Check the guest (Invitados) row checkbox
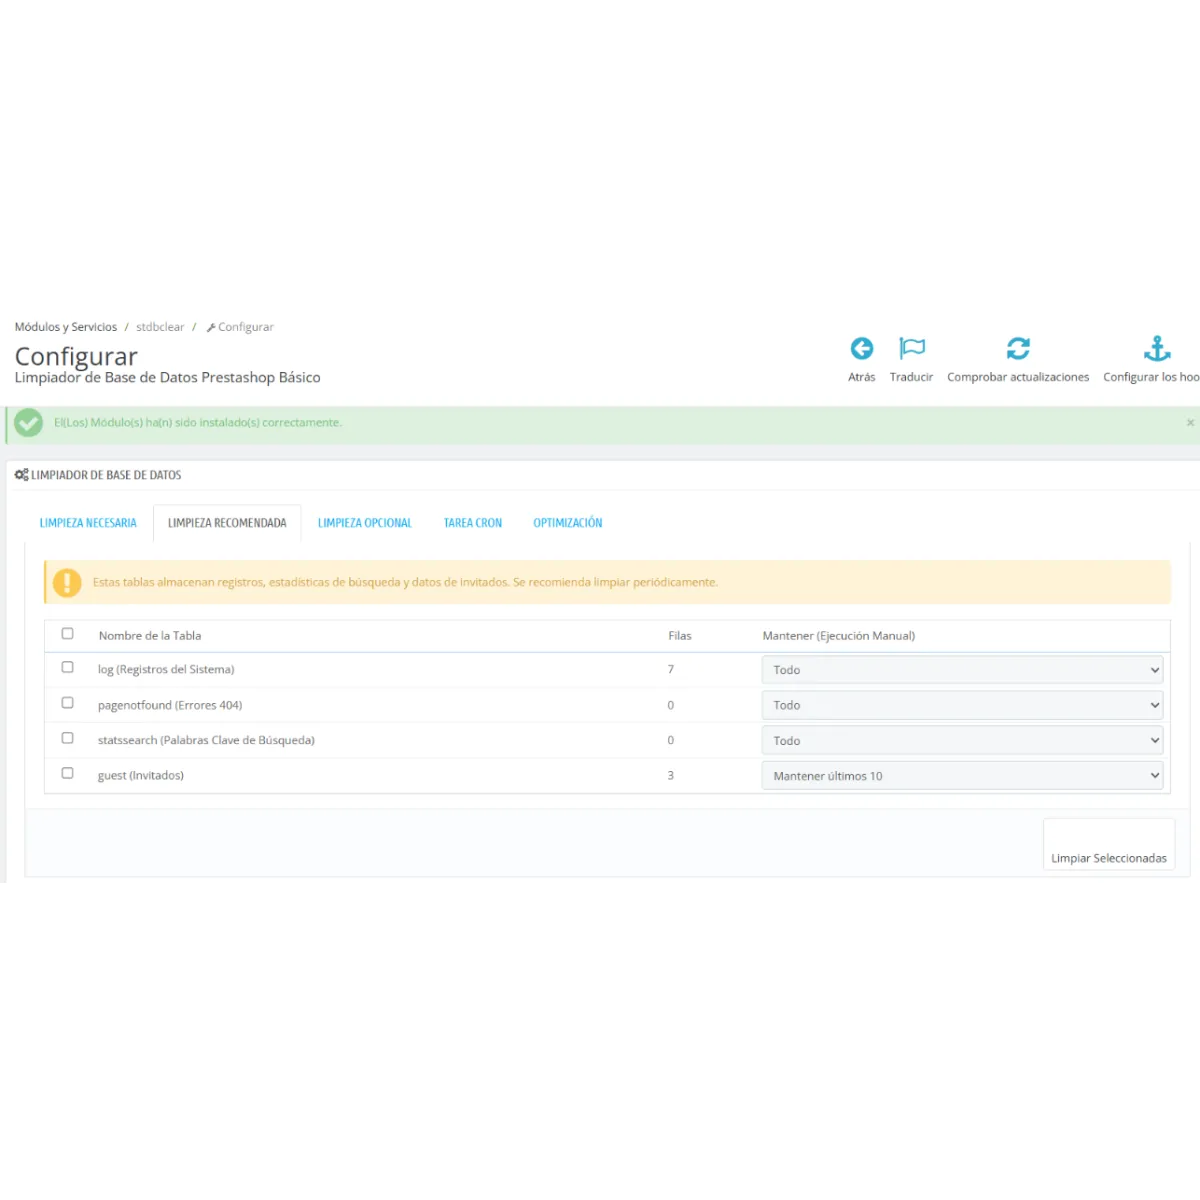Screen dimensions: 1200x1200 tap(68, 773)
